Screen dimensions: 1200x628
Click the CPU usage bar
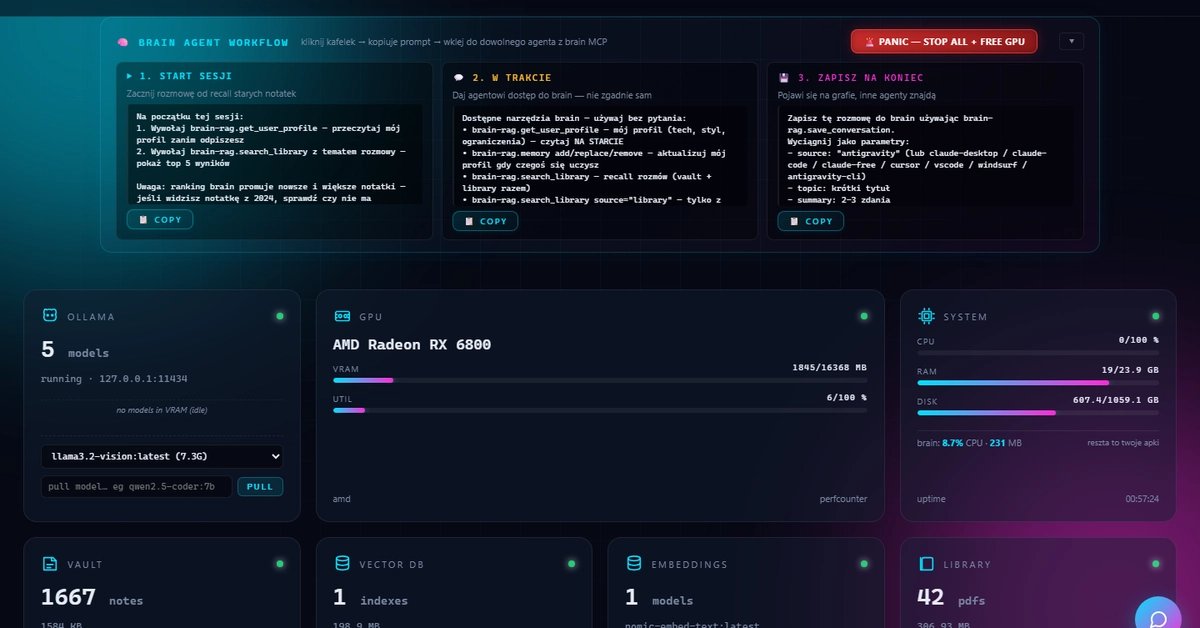click(x=1038, y=353)
